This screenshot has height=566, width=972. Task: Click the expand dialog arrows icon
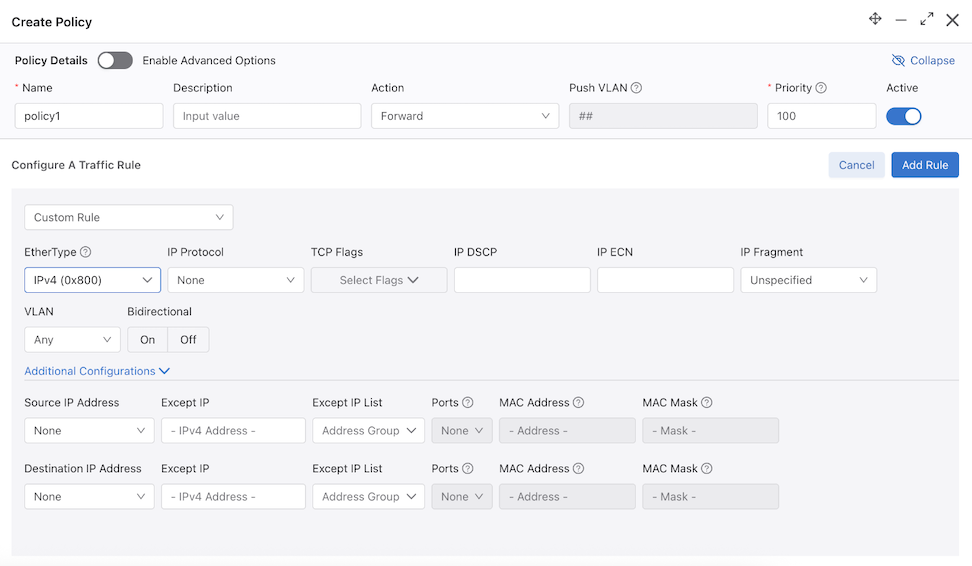click(927, 19)
